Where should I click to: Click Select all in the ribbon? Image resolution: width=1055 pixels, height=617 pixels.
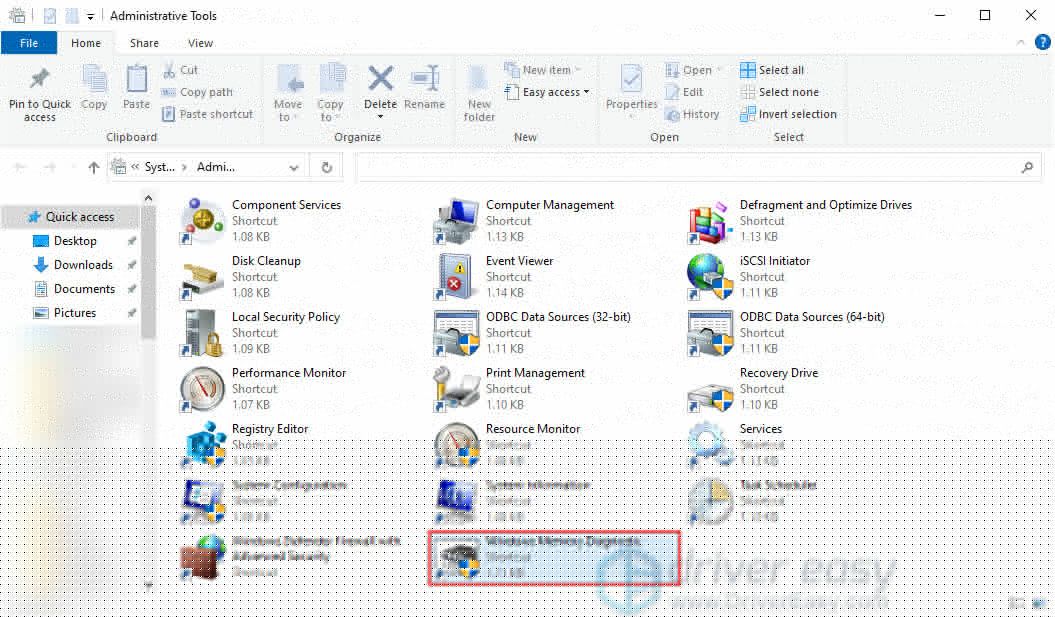tap(772, 70)
